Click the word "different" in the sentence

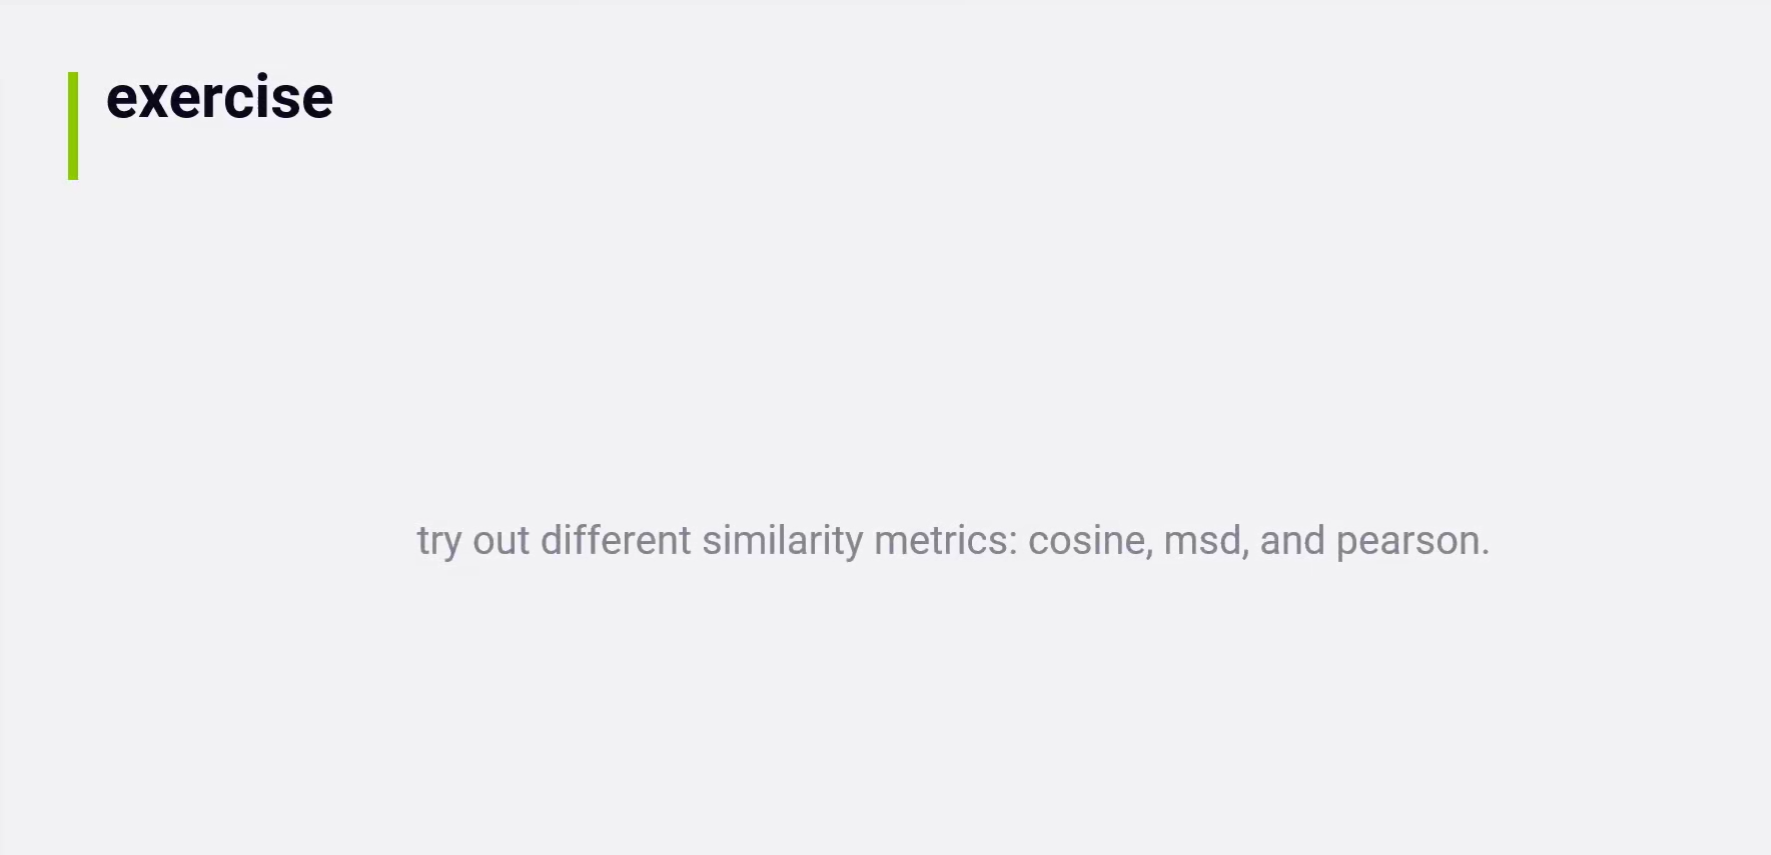[x=616, y=541]
